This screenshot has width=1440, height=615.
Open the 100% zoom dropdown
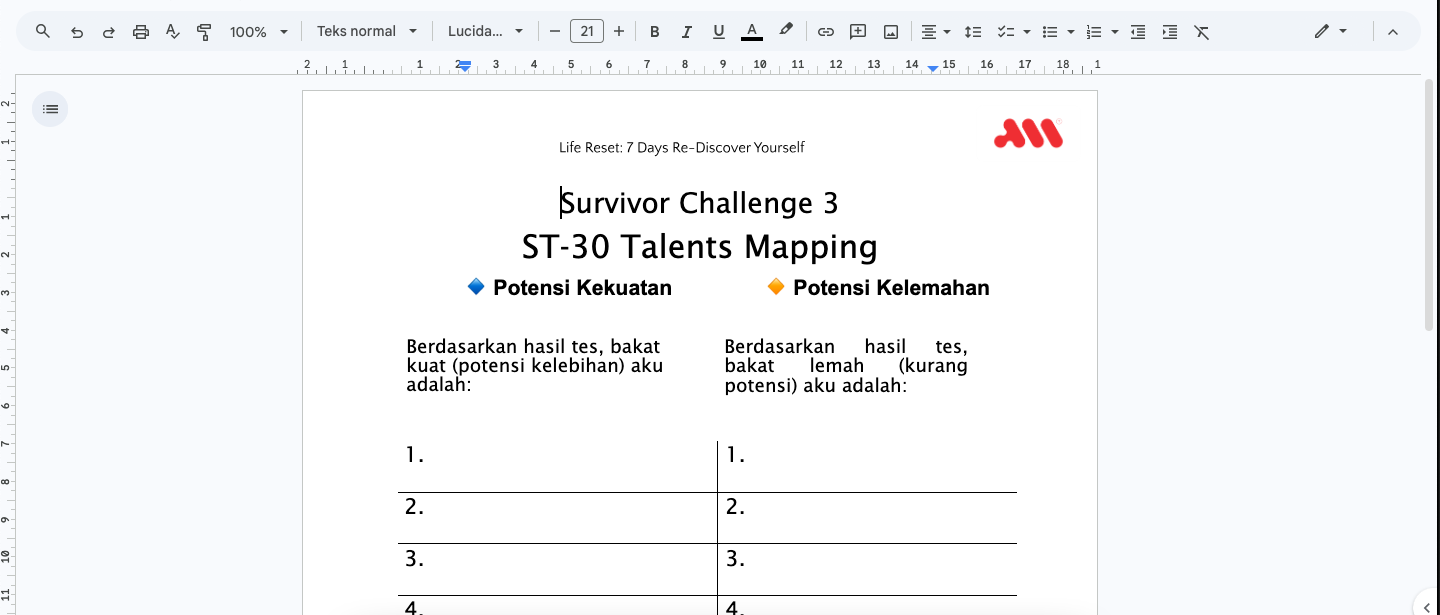[x=259, y=32]
